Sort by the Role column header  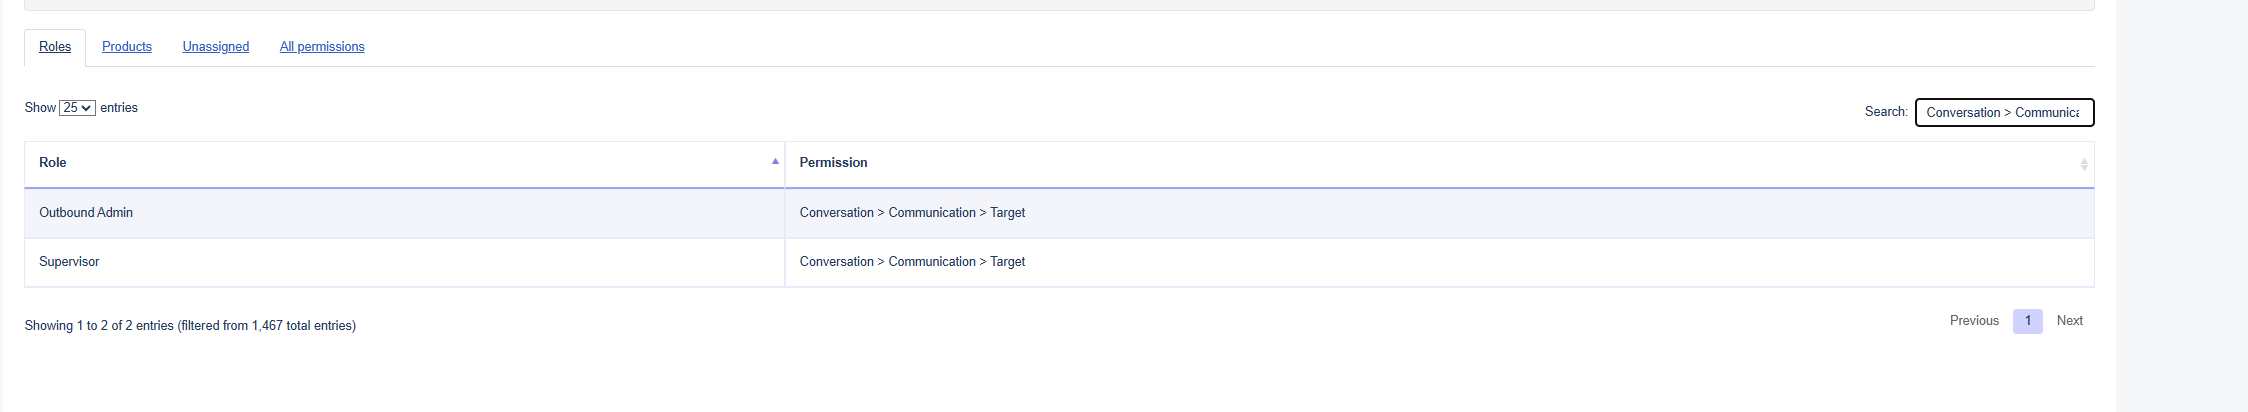(x=53, y=163)
